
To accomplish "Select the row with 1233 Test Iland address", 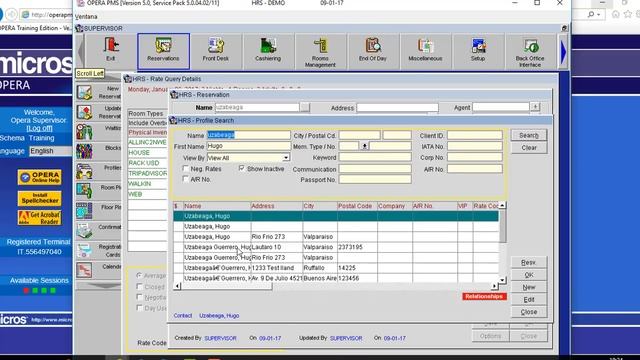I will pyautogui.click(x=336, y=268).
